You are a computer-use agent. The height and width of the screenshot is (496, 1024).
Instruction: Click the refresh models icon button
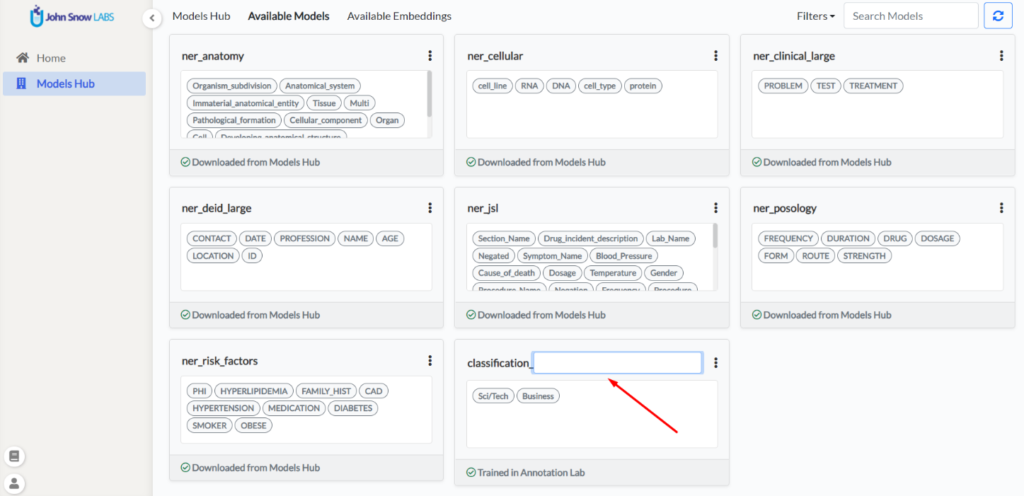[x=998, y=16]
